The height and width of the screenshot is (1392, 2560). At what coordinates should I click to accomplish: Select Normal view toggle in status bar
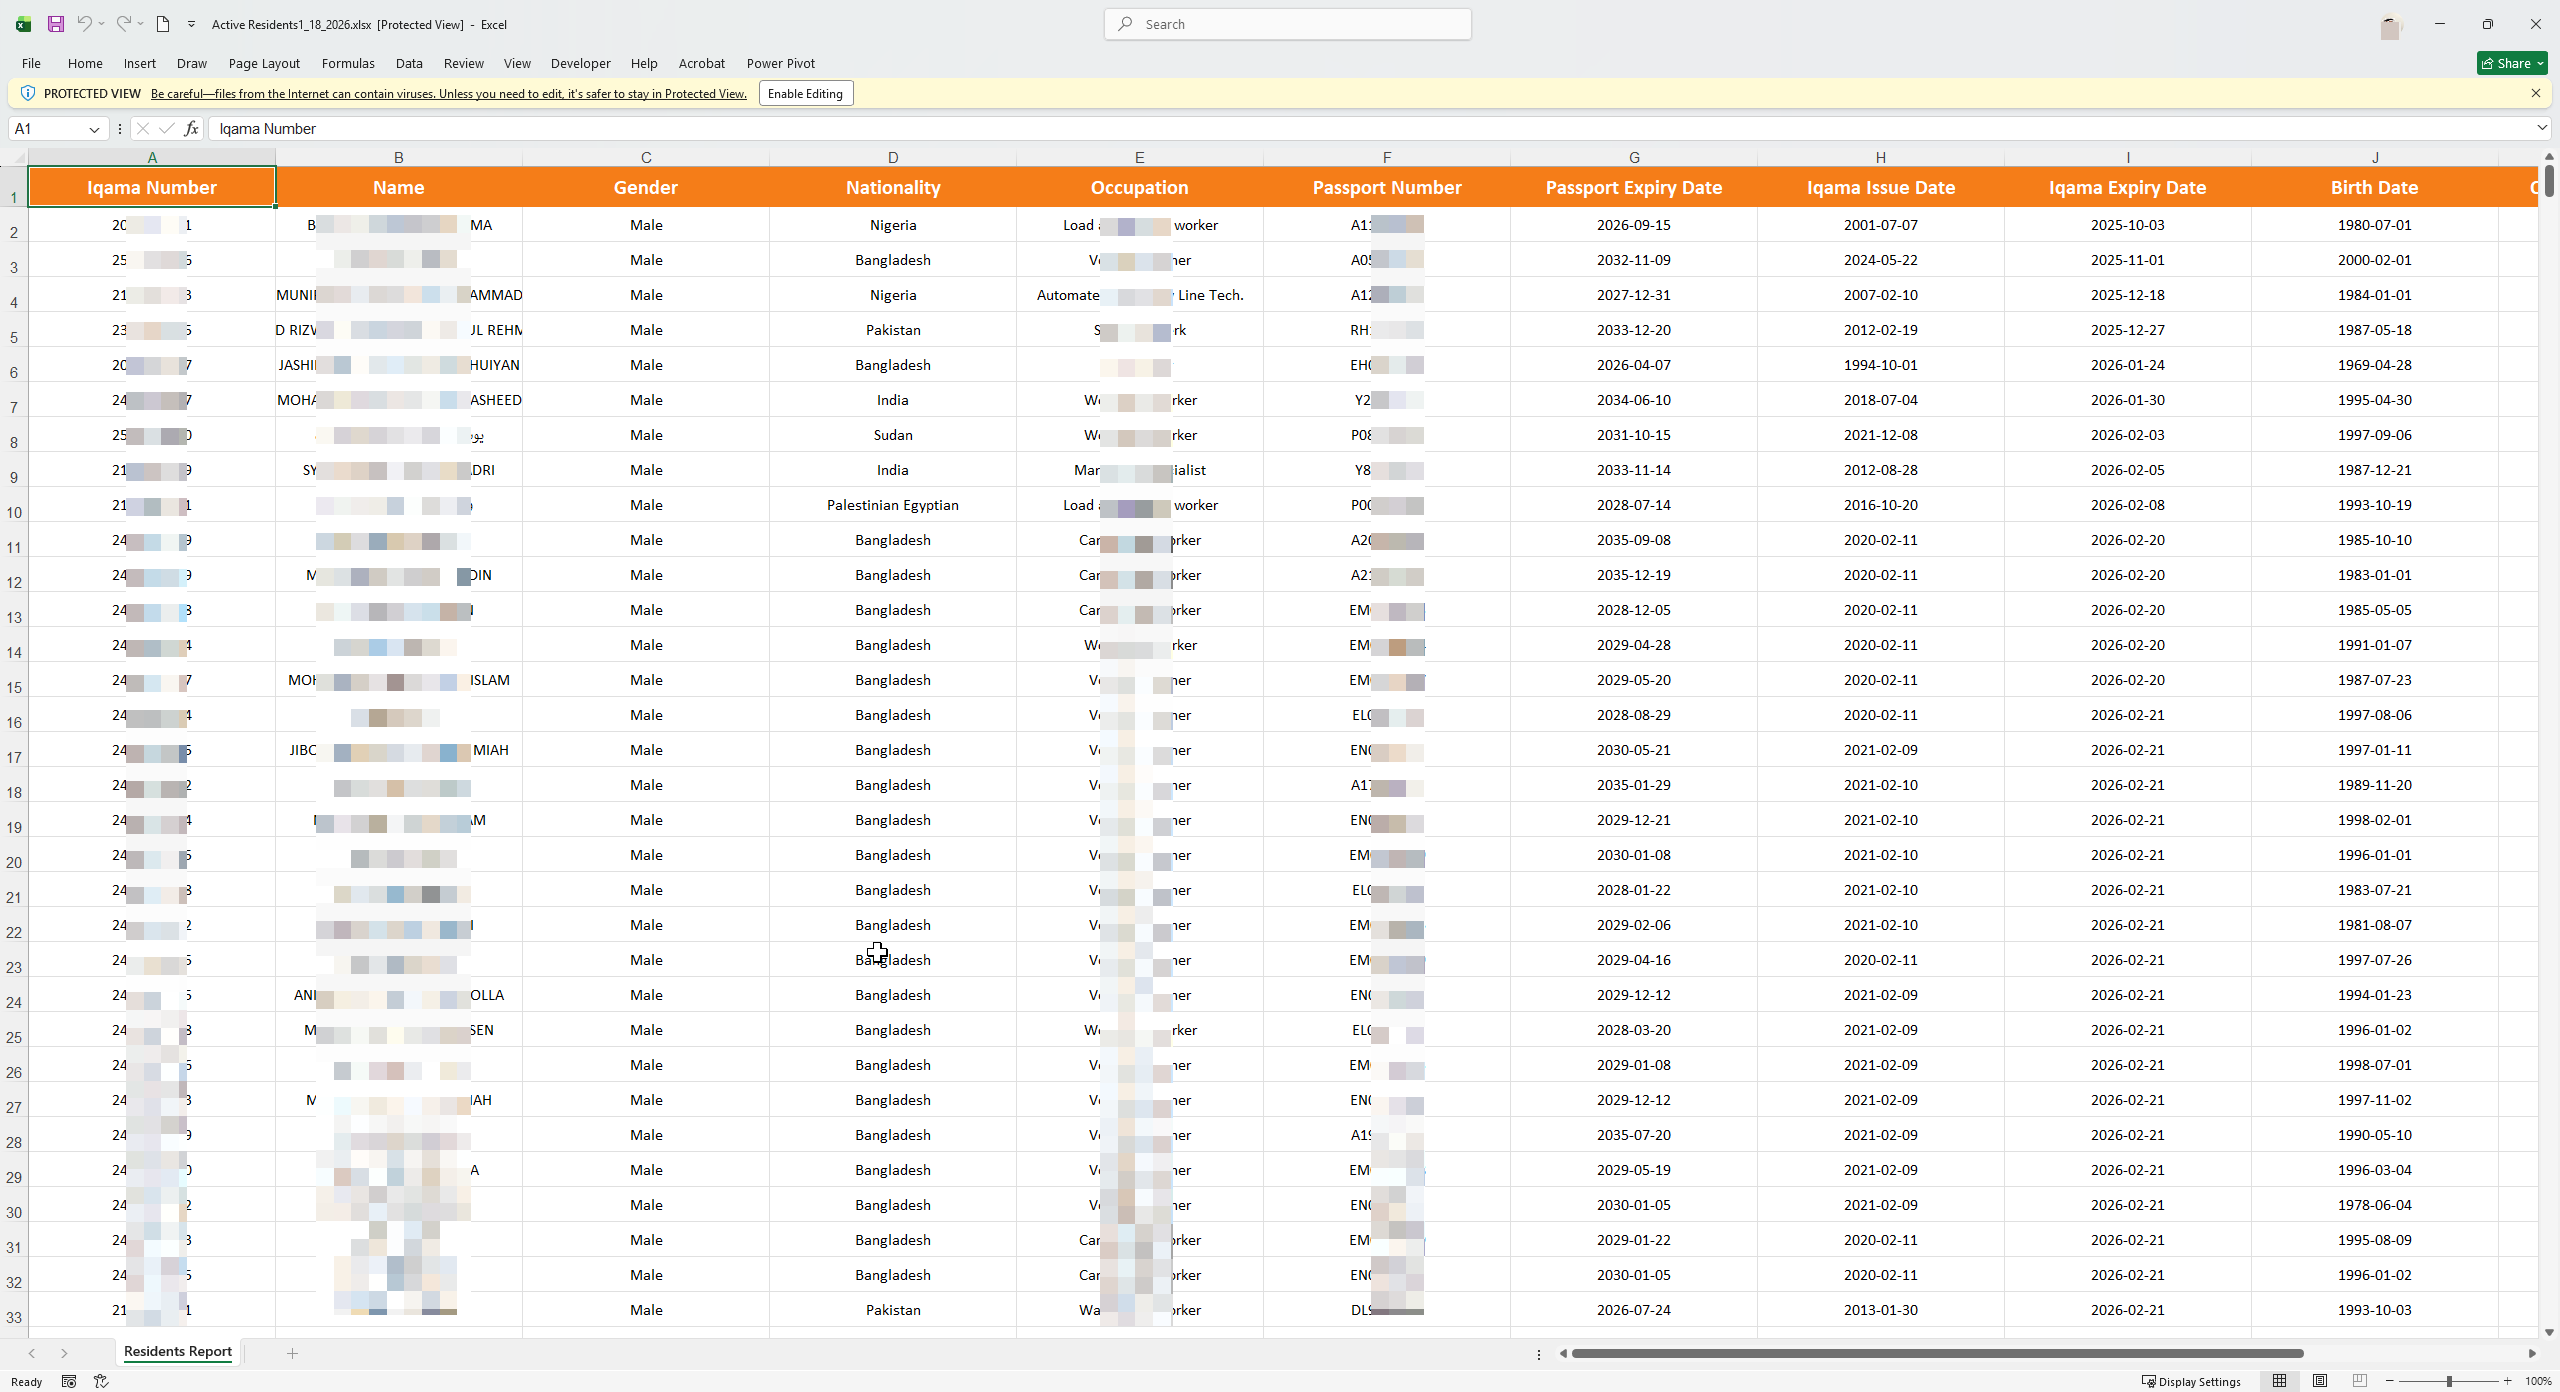[x=2279, y=1381]
